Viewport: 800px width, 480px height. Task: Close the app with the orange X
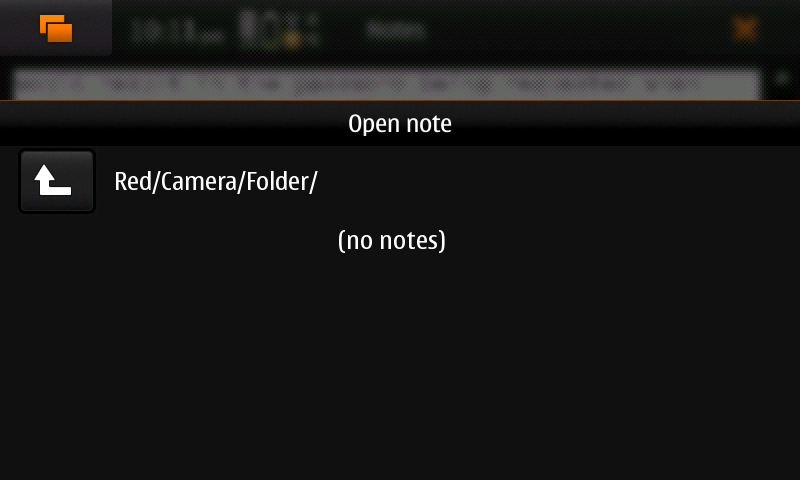[x=745, y=30]
